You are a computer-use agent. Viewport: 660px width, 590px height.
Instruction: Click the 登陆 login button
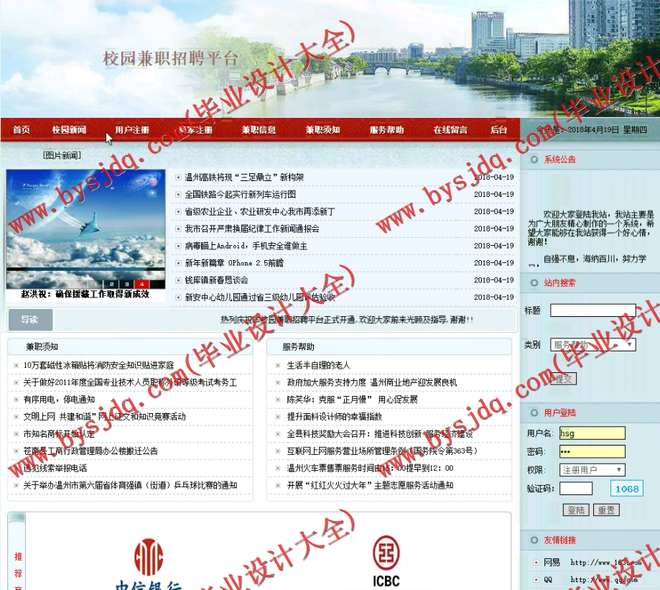[576, 510]
